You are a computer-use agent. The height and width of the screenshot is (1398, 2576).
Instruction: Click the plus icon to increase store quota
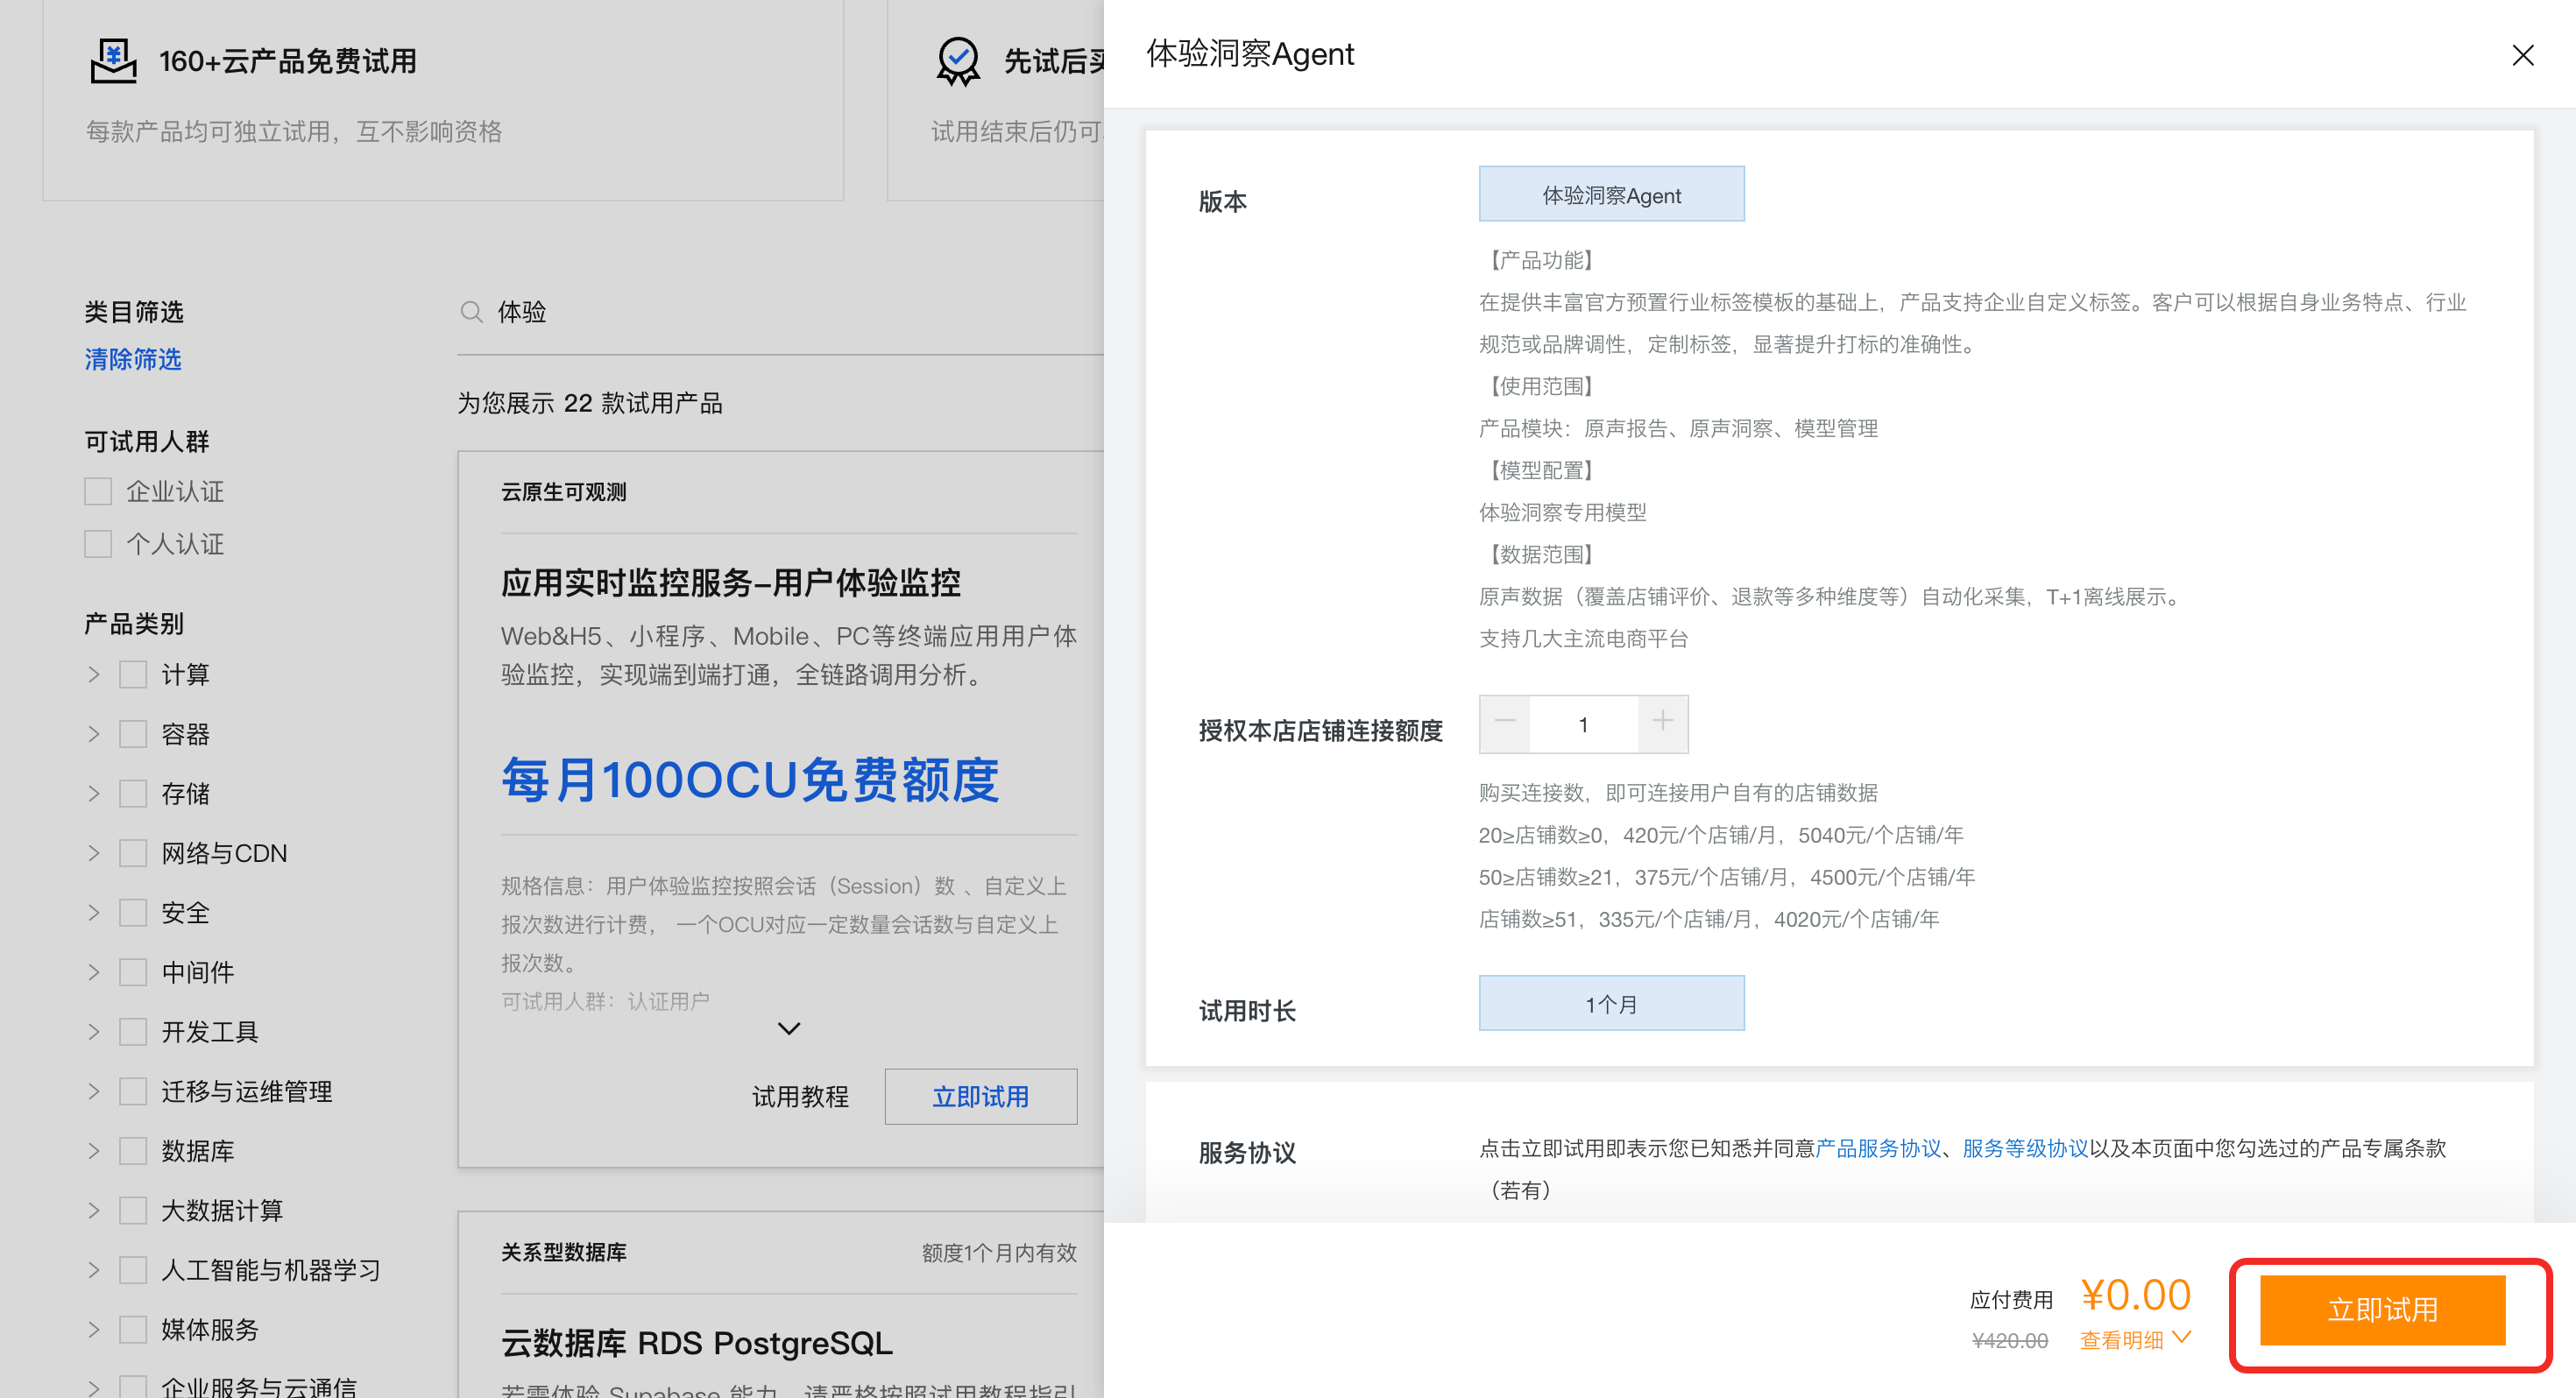(1662, 722)
